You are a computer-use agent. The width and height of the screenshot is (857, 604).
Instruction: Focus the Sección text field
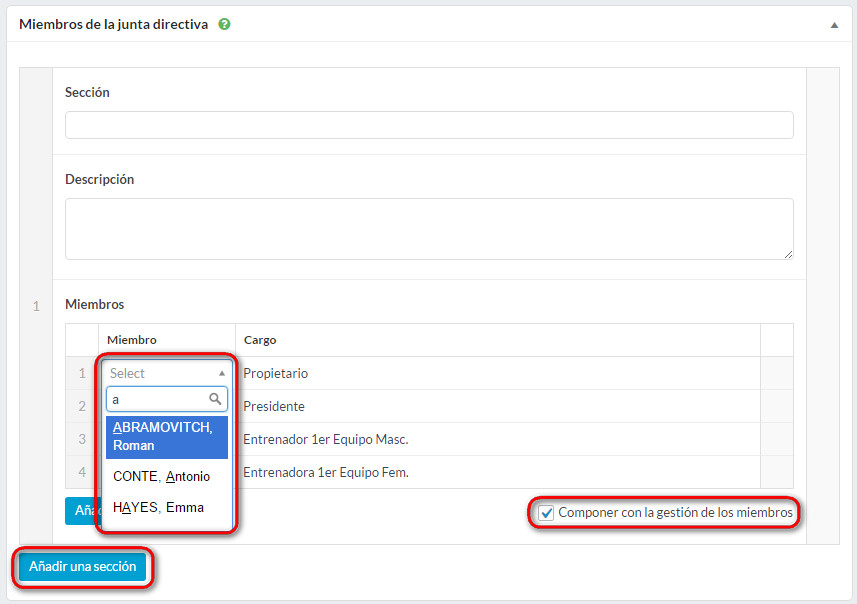(x=429, y=125)
